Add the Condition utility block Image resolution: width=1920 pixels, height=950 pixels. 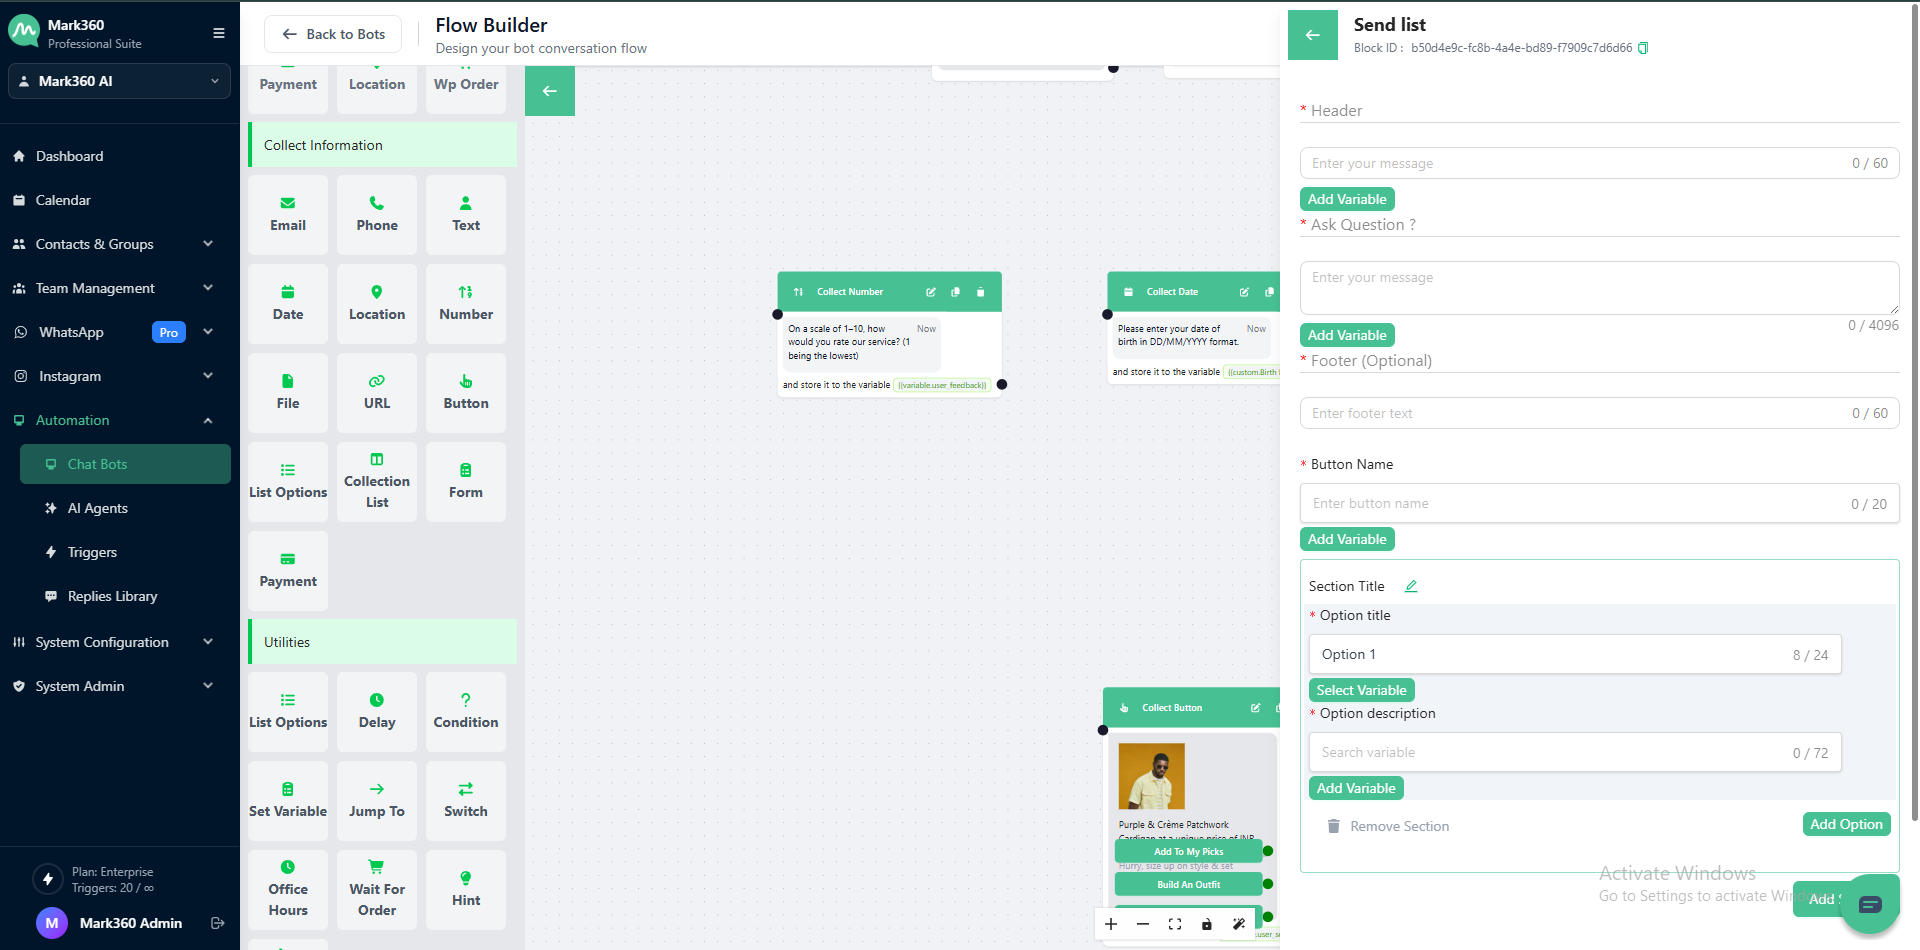[x=465, y=711]
